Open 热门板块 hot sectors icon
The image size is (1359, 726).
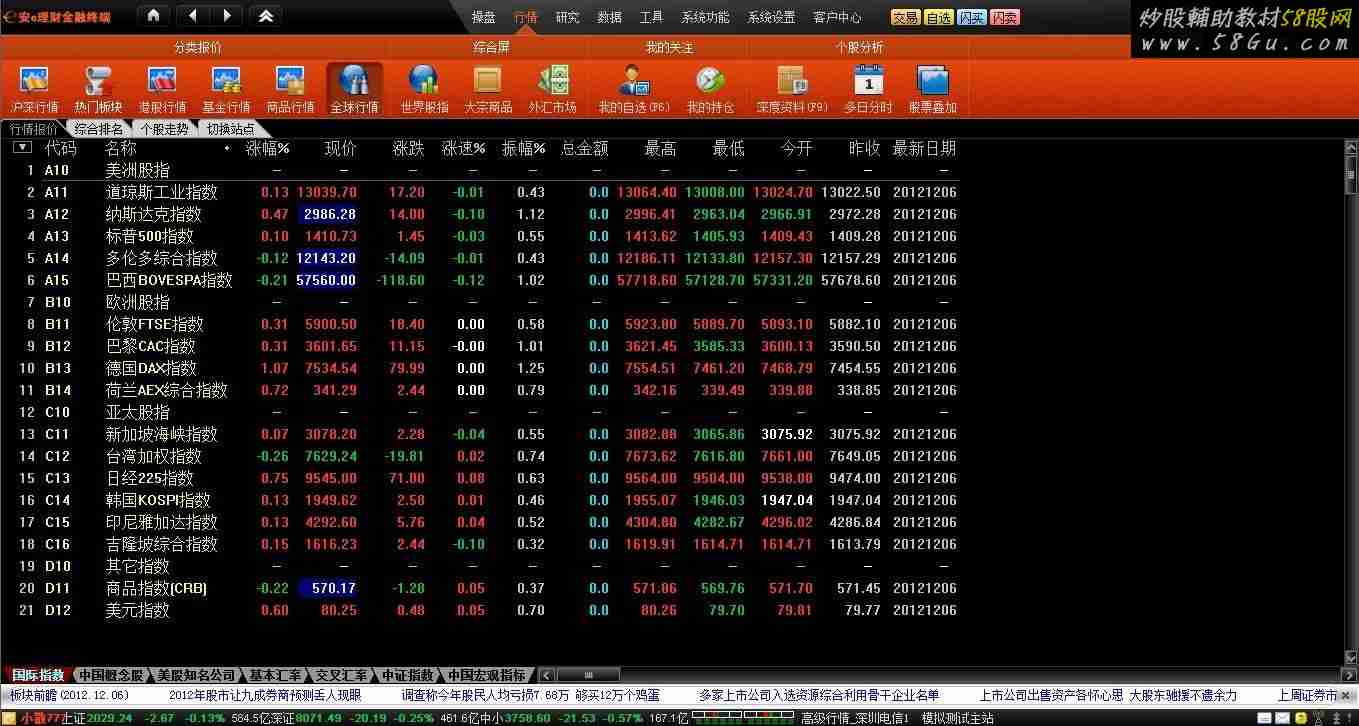(98, 90)
